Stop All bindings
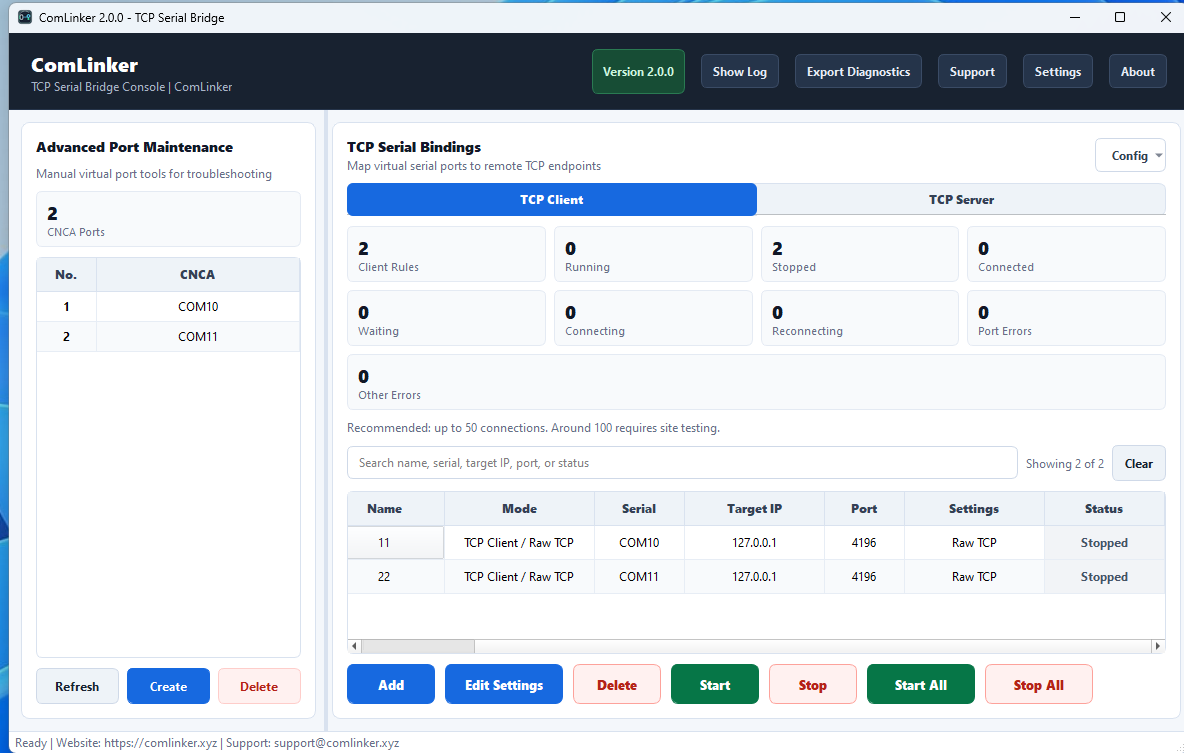Image resolution: width=1184 pixels, height=753 pixels. pyautogui.click(x=1038, y=685)
